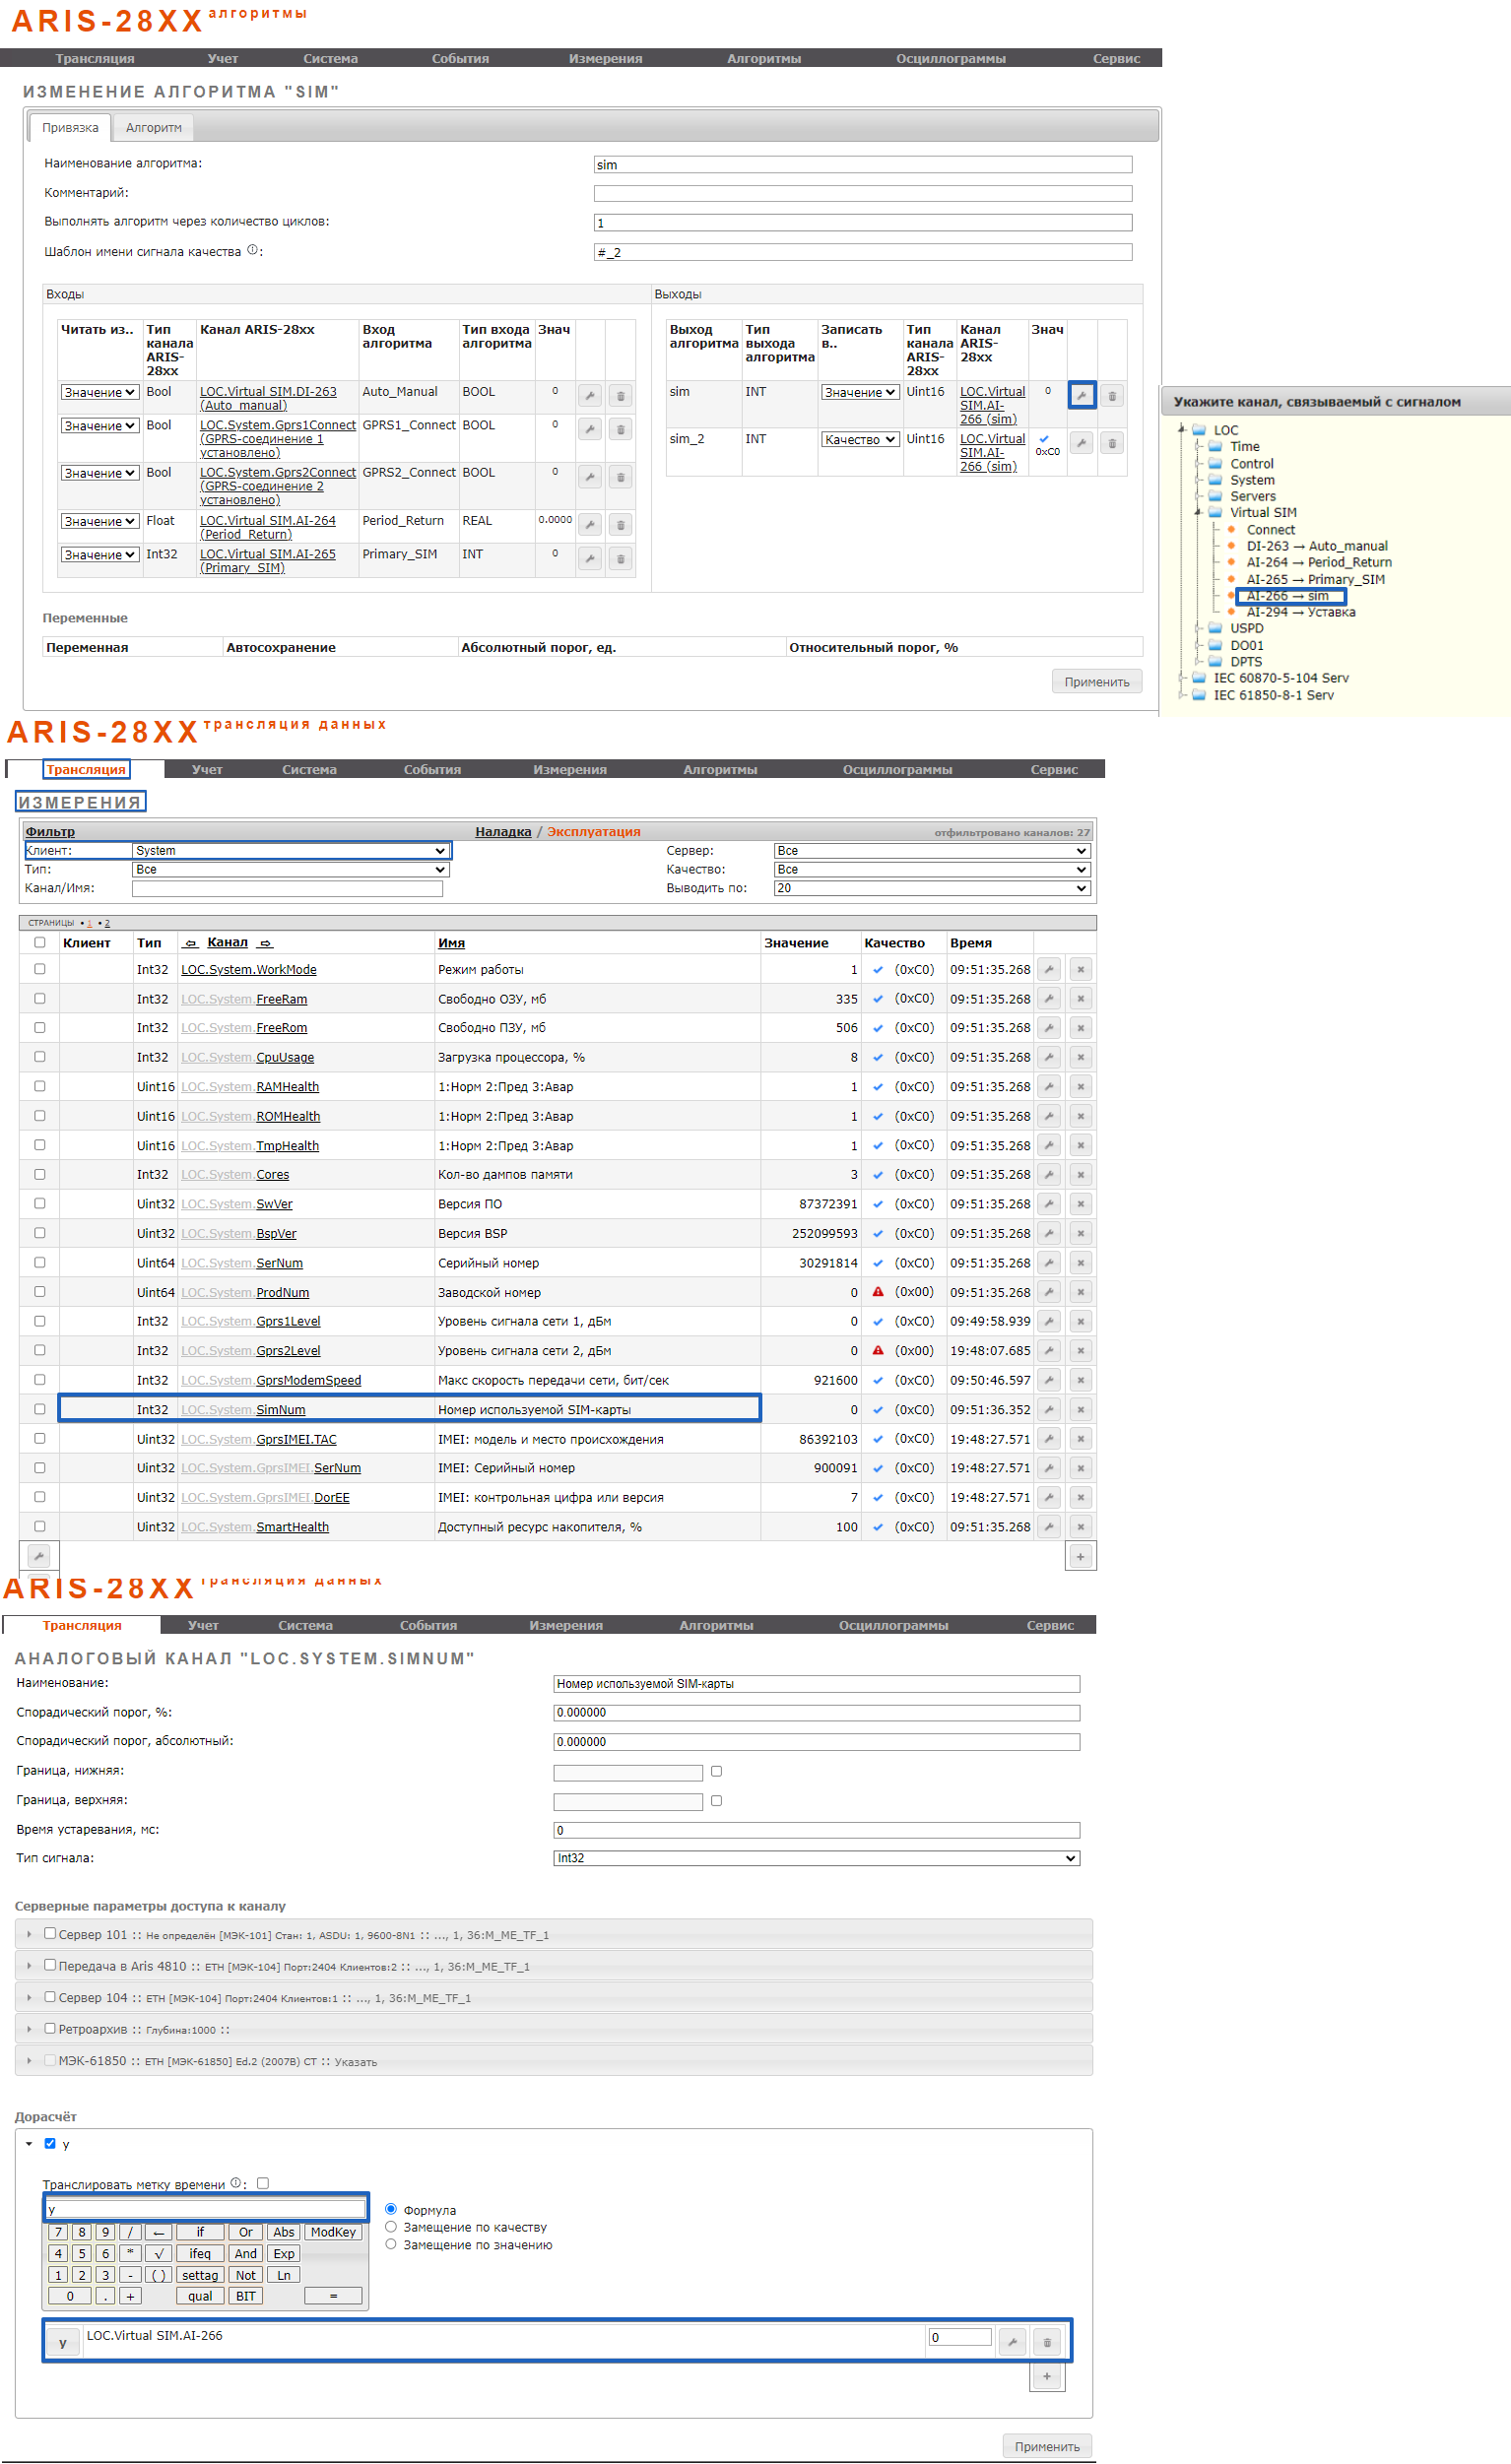Click wrench icon for Period_Return input row
This screenshot has width=1511, height=2464.
(x=590, y=525)
